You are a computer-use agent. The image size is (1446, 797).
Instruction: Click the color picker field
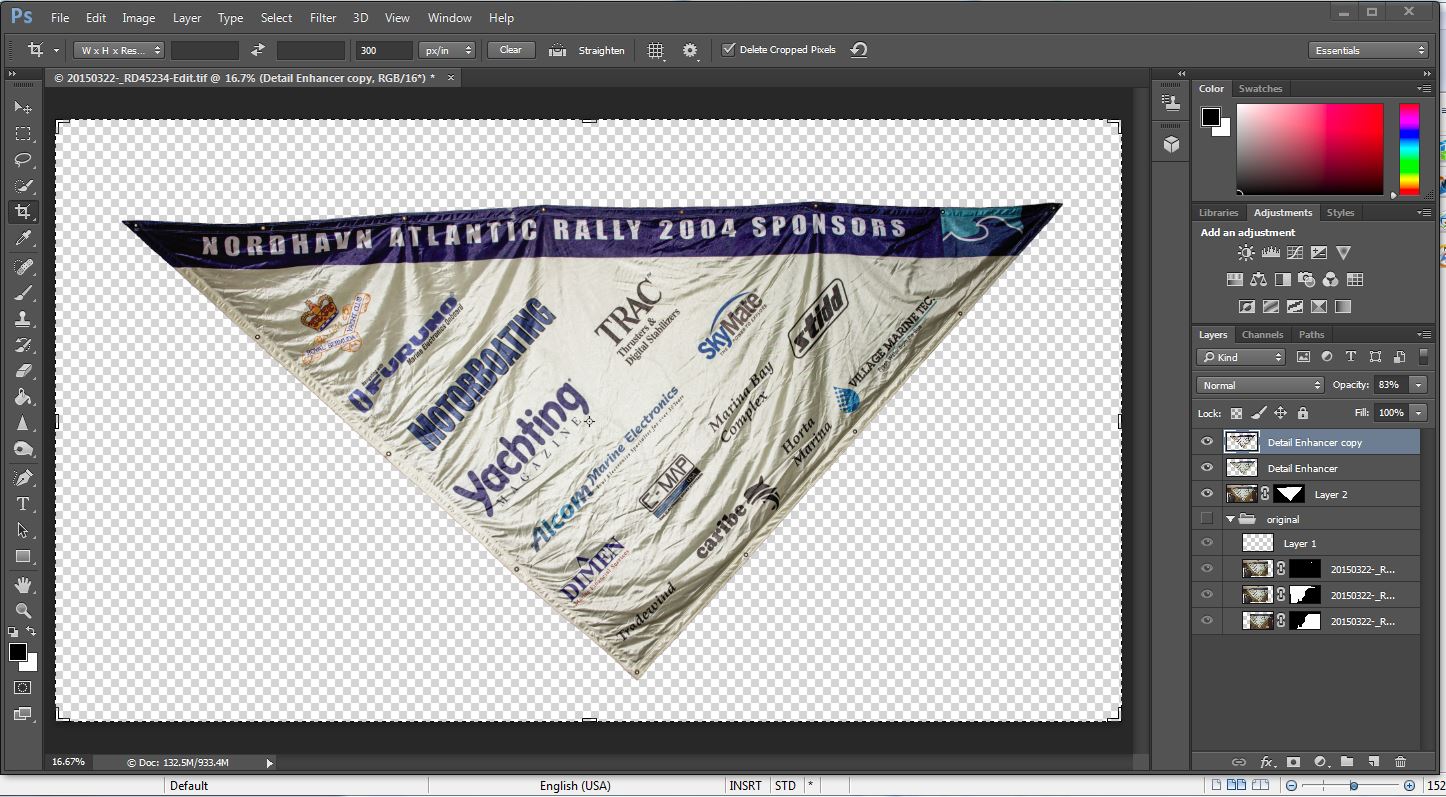pyautogui.click(x=1310, y=149)
